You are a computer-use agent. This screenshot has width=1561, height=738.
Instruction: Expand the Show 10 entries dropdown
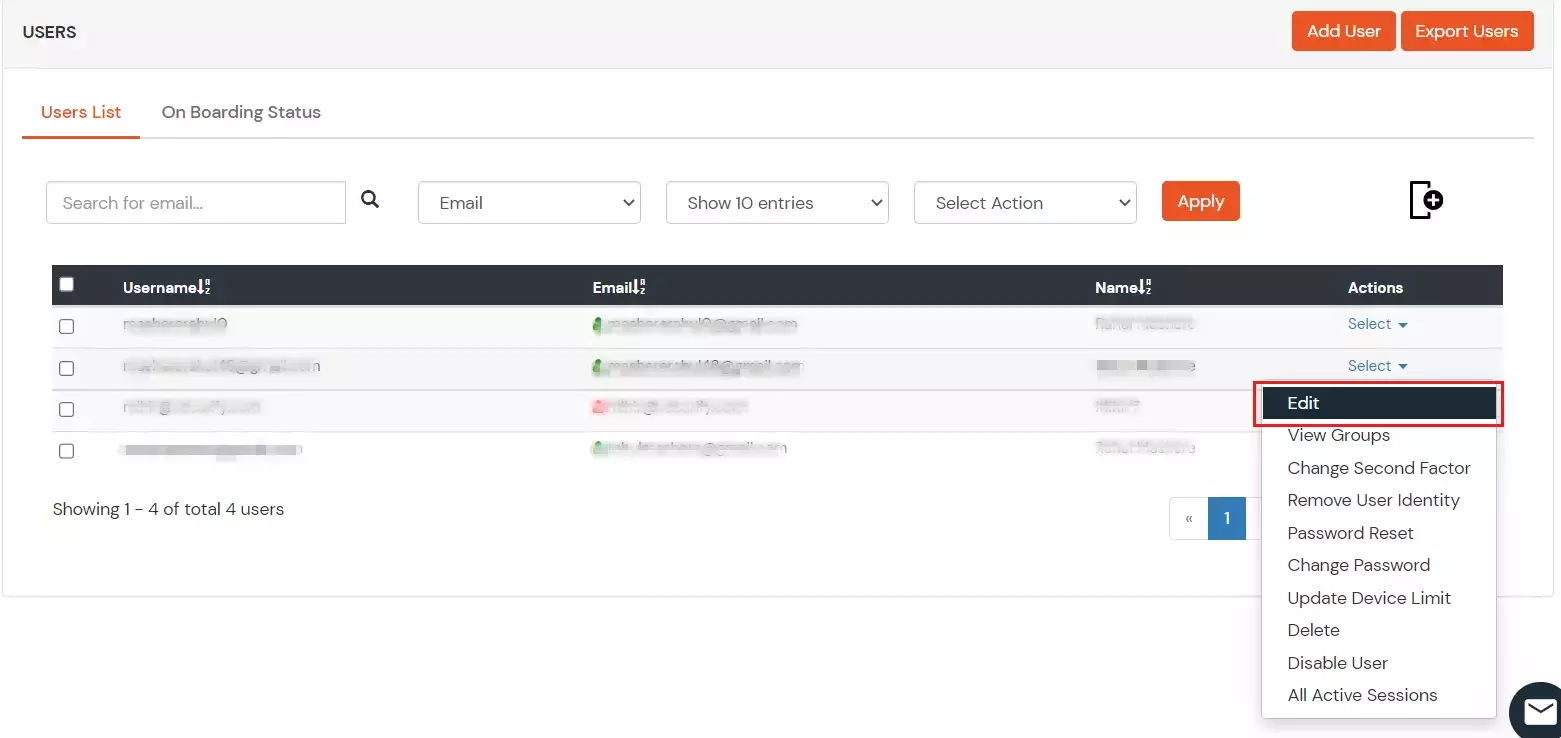pyautogui.click(x=777, y=202)
